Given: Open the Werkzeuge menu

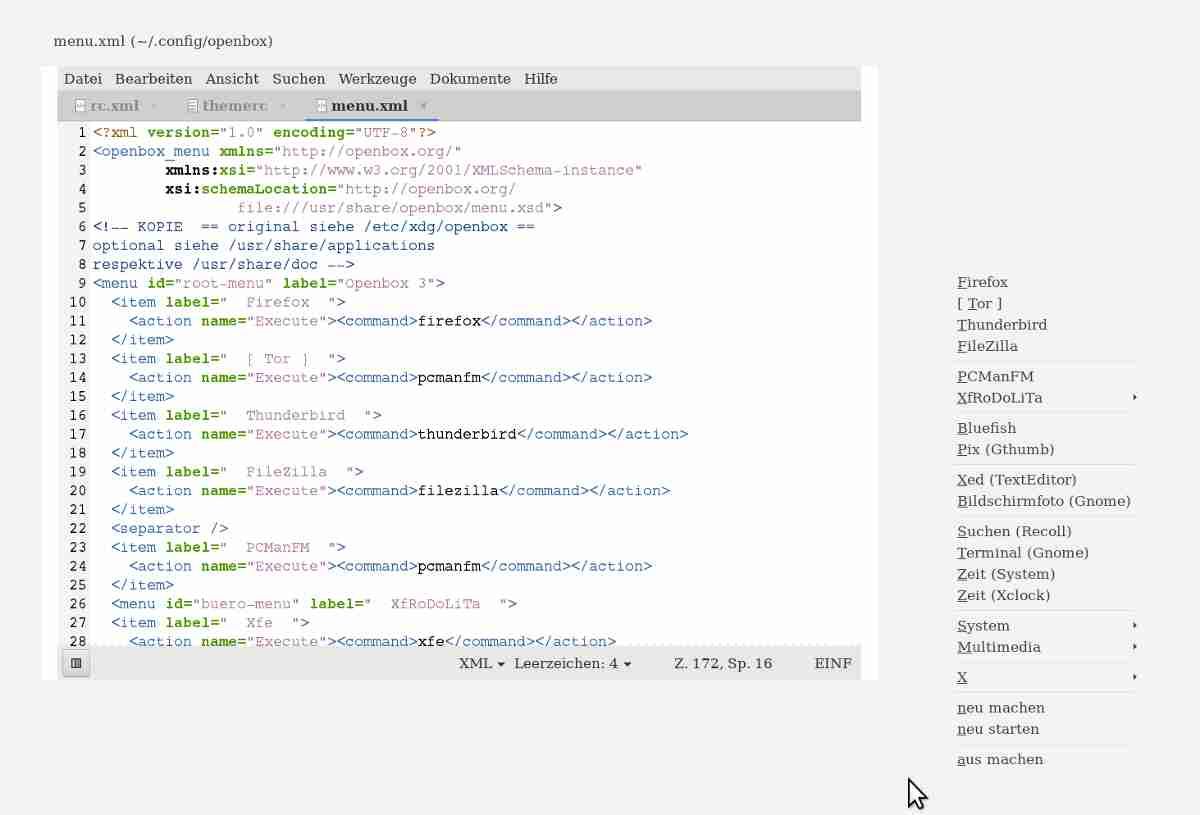Looking at the screenshot, I should click(x=377, y=79).
